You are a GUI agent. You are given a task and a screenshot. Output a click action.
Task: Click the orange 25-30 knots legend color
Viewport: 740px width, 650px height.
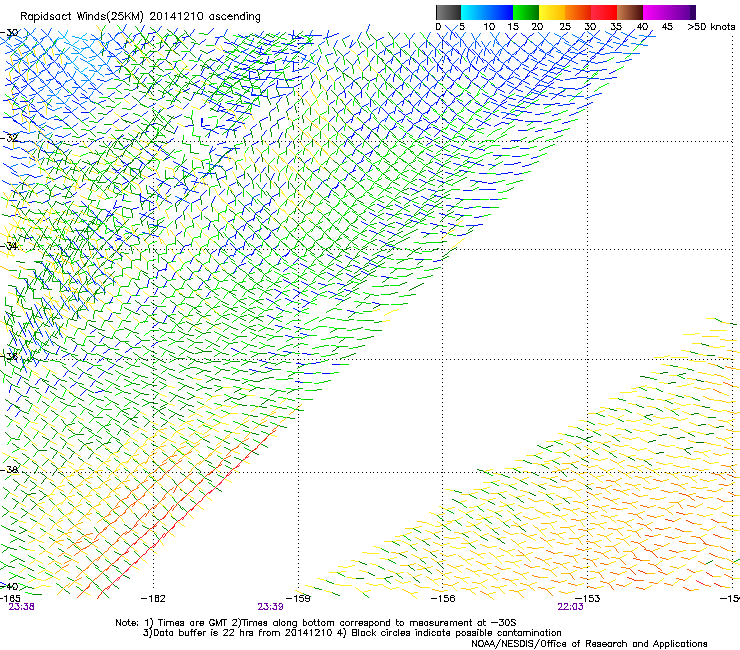pyautogui.click(x=578, y=12)
